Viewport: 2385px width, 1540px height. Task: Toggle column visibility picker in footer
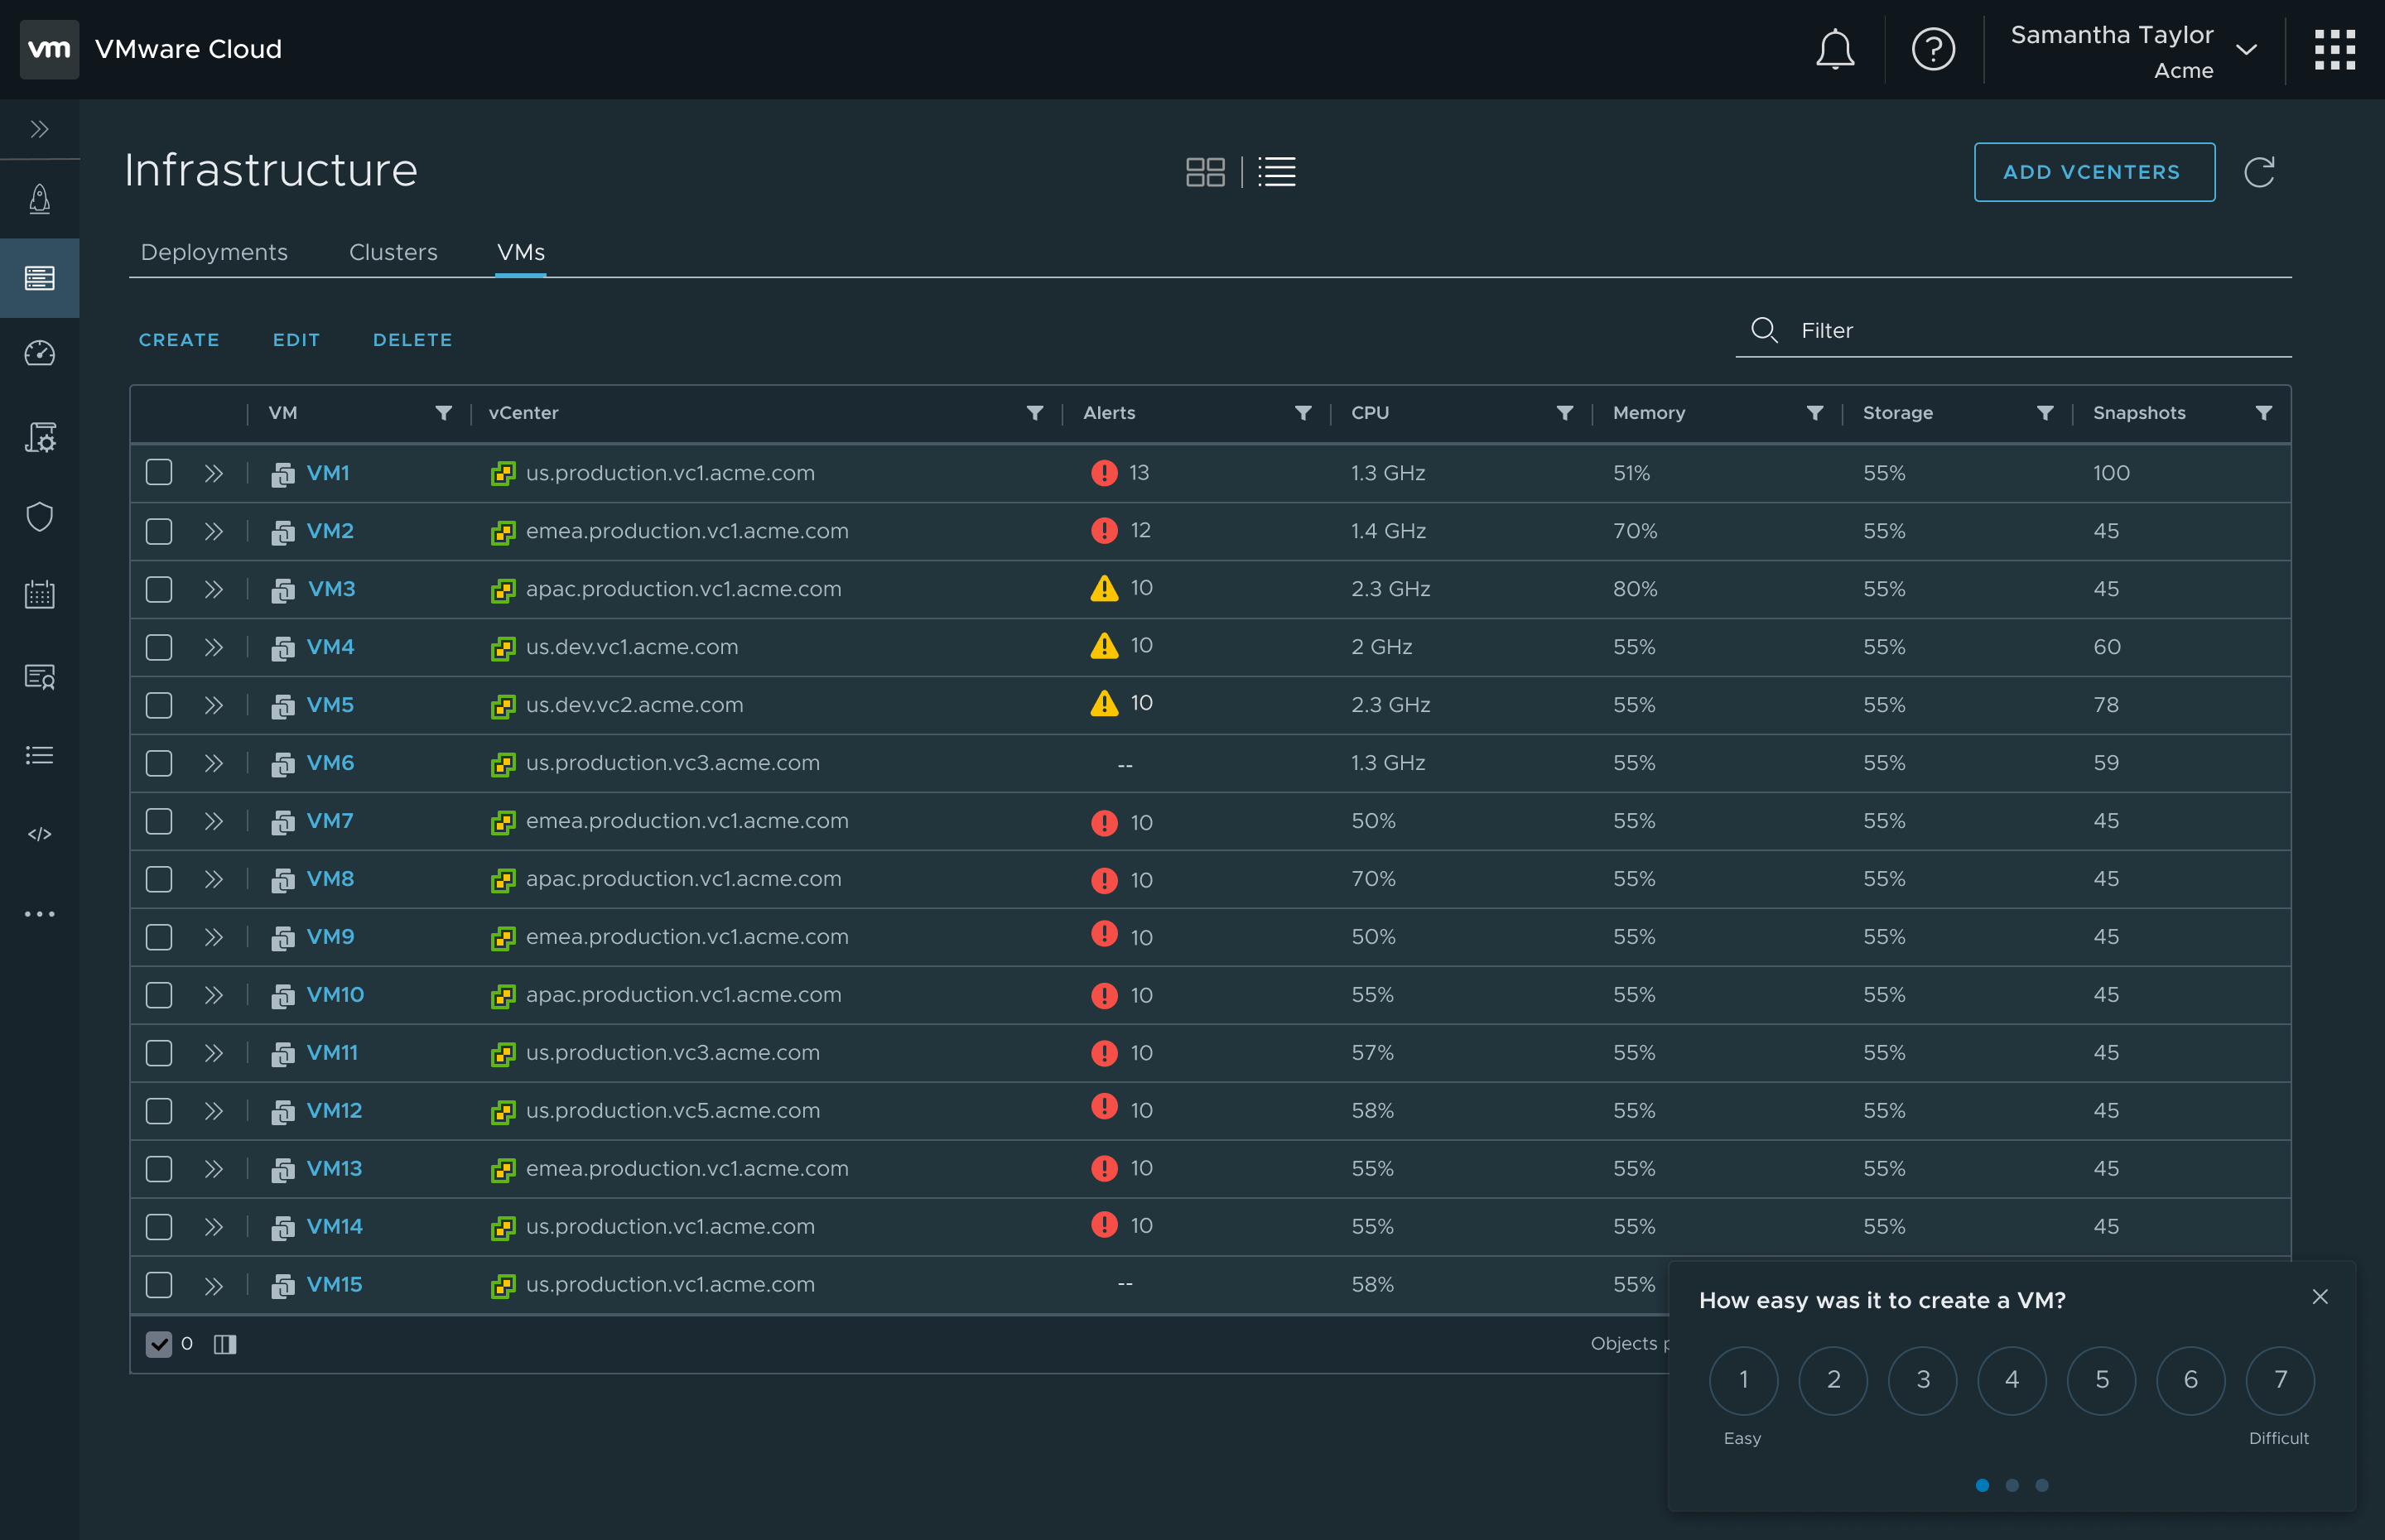(225, 1344)
